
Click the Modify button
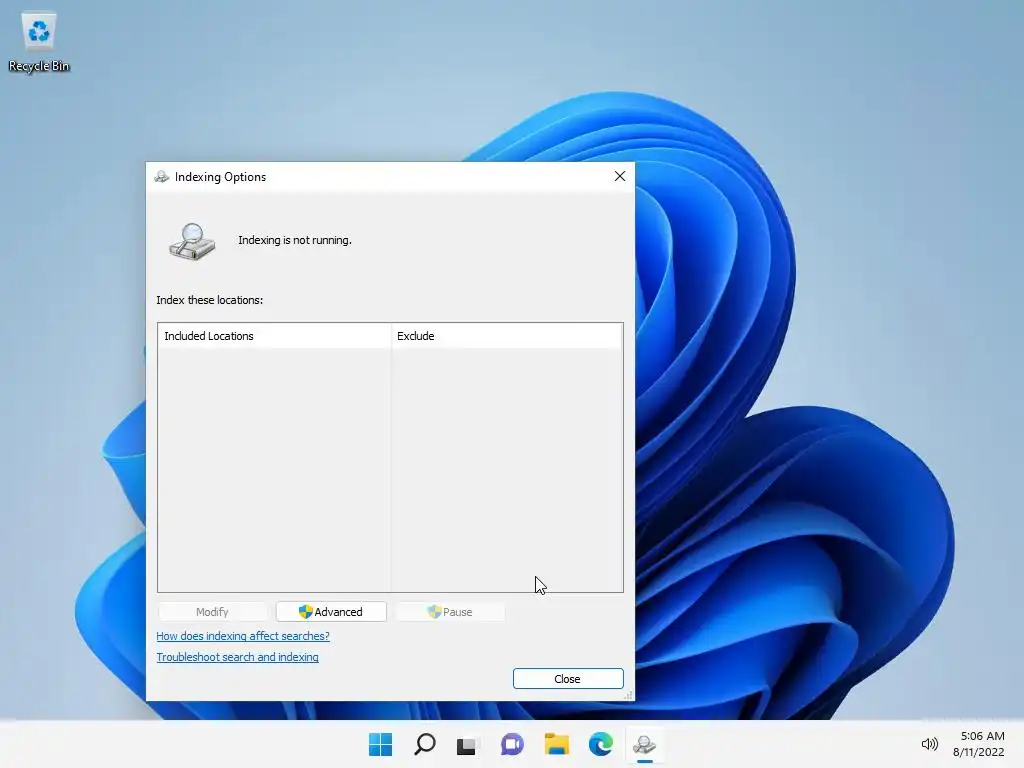click(212, 612)
